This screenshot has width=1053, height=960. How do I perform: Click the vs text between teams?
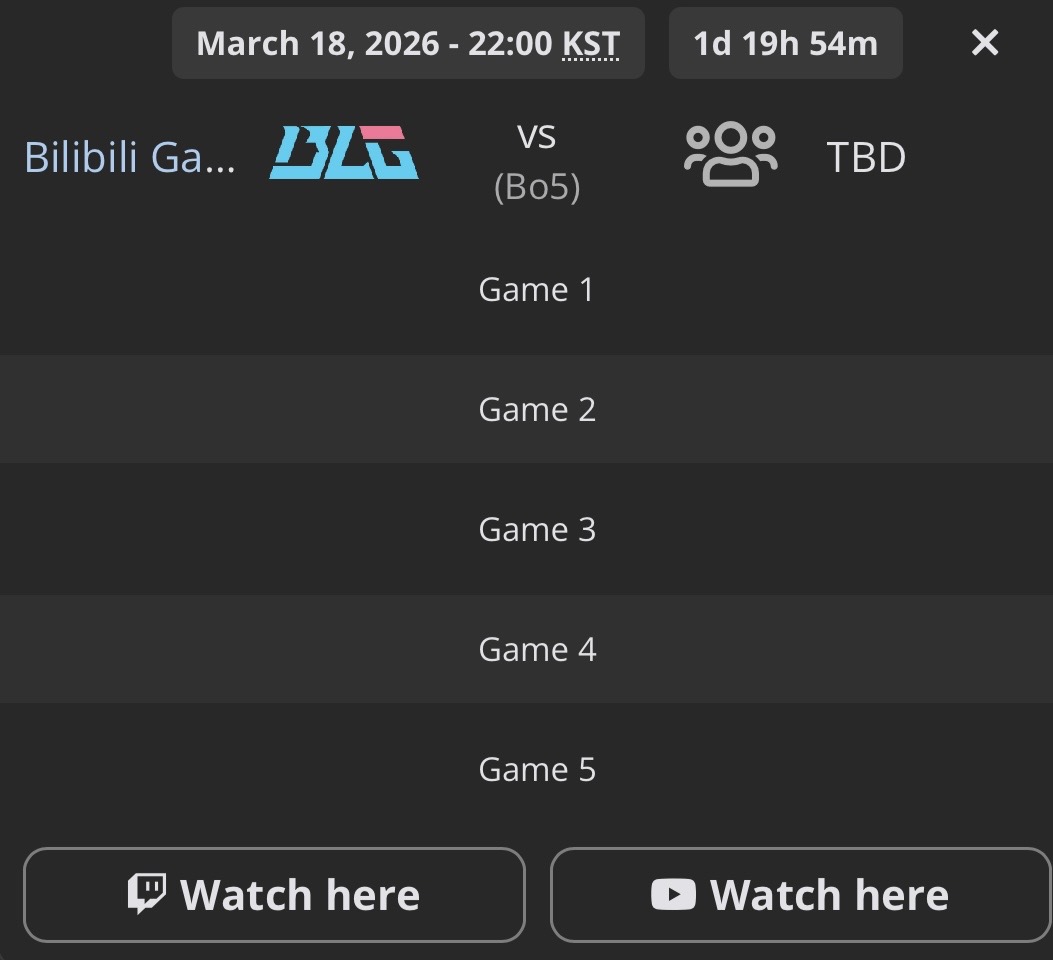537,136
